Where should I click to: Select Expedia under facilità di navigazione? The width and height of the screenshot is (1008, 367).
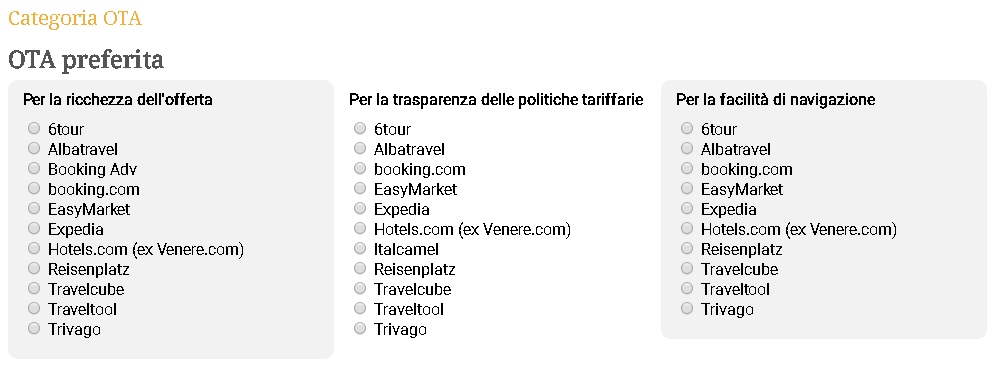tap(687, 208)
